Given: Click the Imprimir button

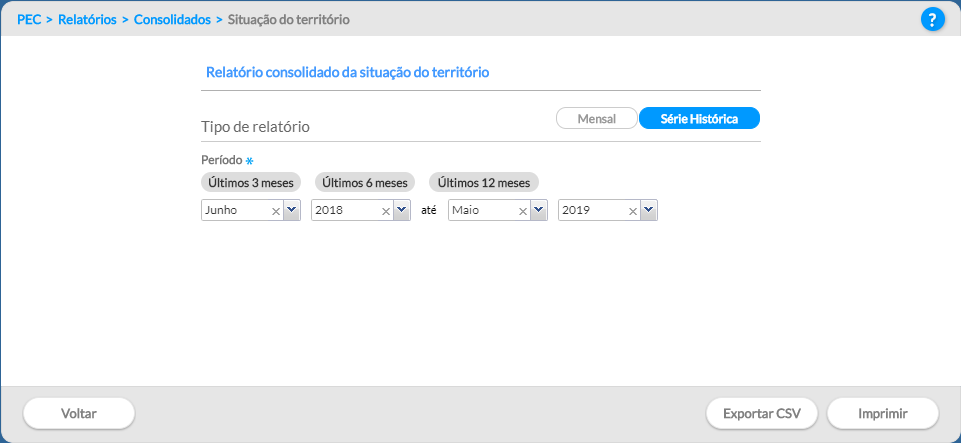Looking at the screenshot, I should [x=883, y=414].
